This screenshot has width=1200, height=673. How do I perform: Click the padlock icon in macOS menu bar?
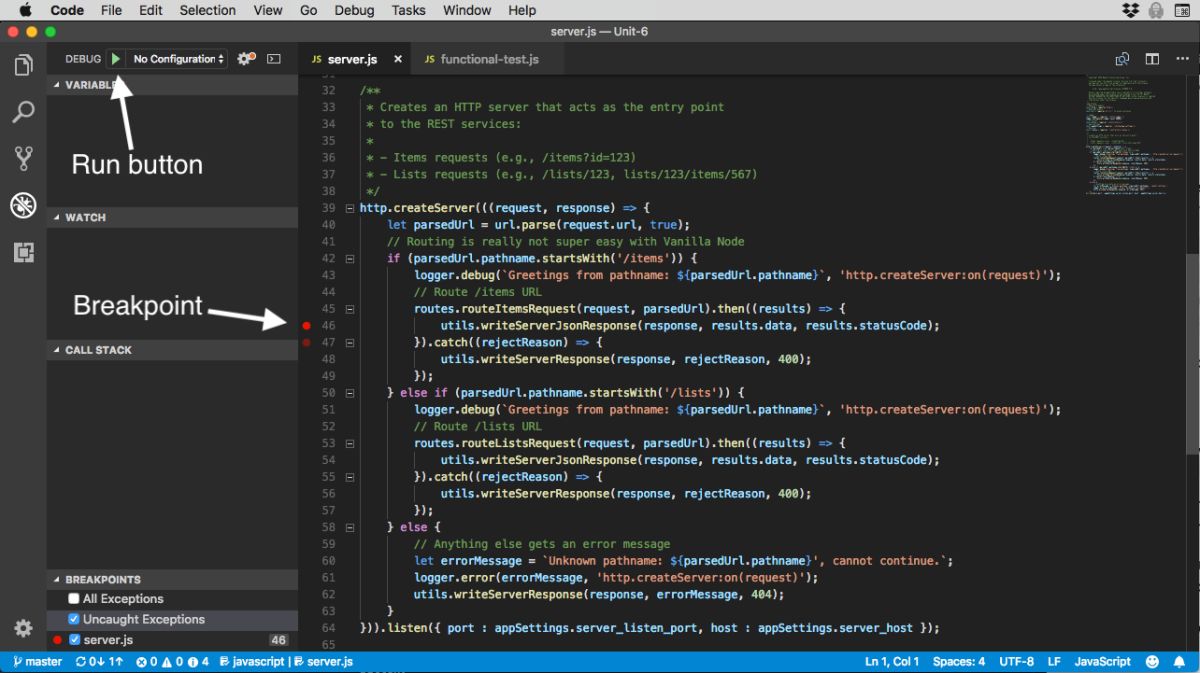click(x=1156, y=10)
